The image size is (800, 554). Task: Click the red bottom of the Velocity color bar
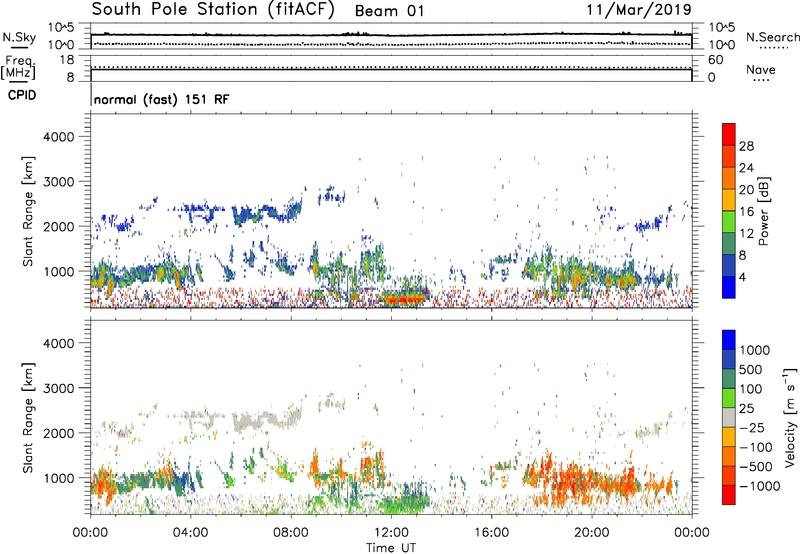(729, 495)
